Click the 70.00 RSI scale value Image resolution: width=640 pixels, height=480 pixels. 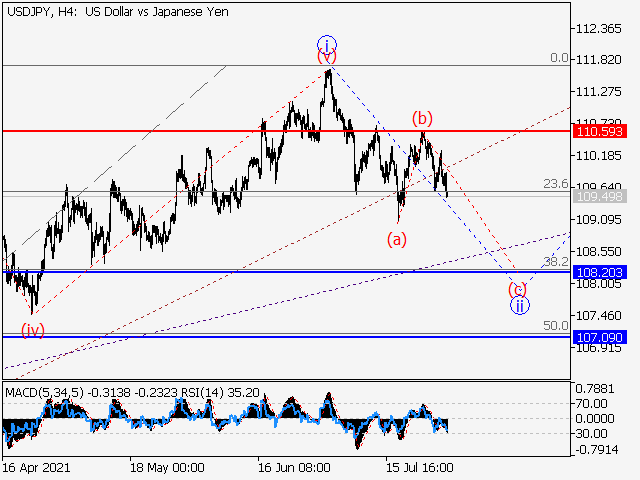click(x=592, y=404)
